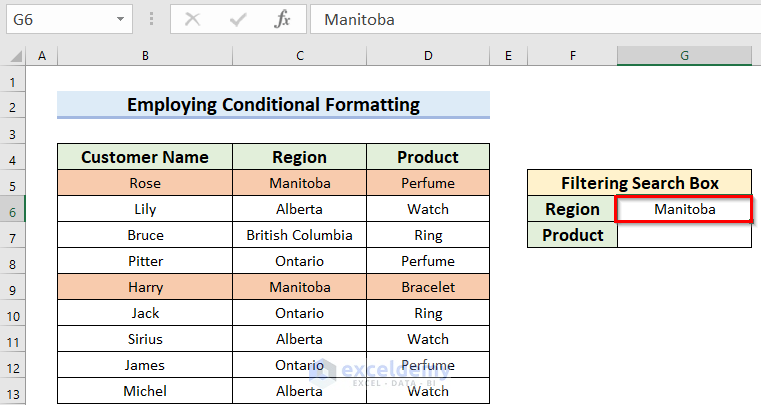Click the Cancel (X) formula bar icon
The height and width of the screenshot is (405, 761).
193,19
